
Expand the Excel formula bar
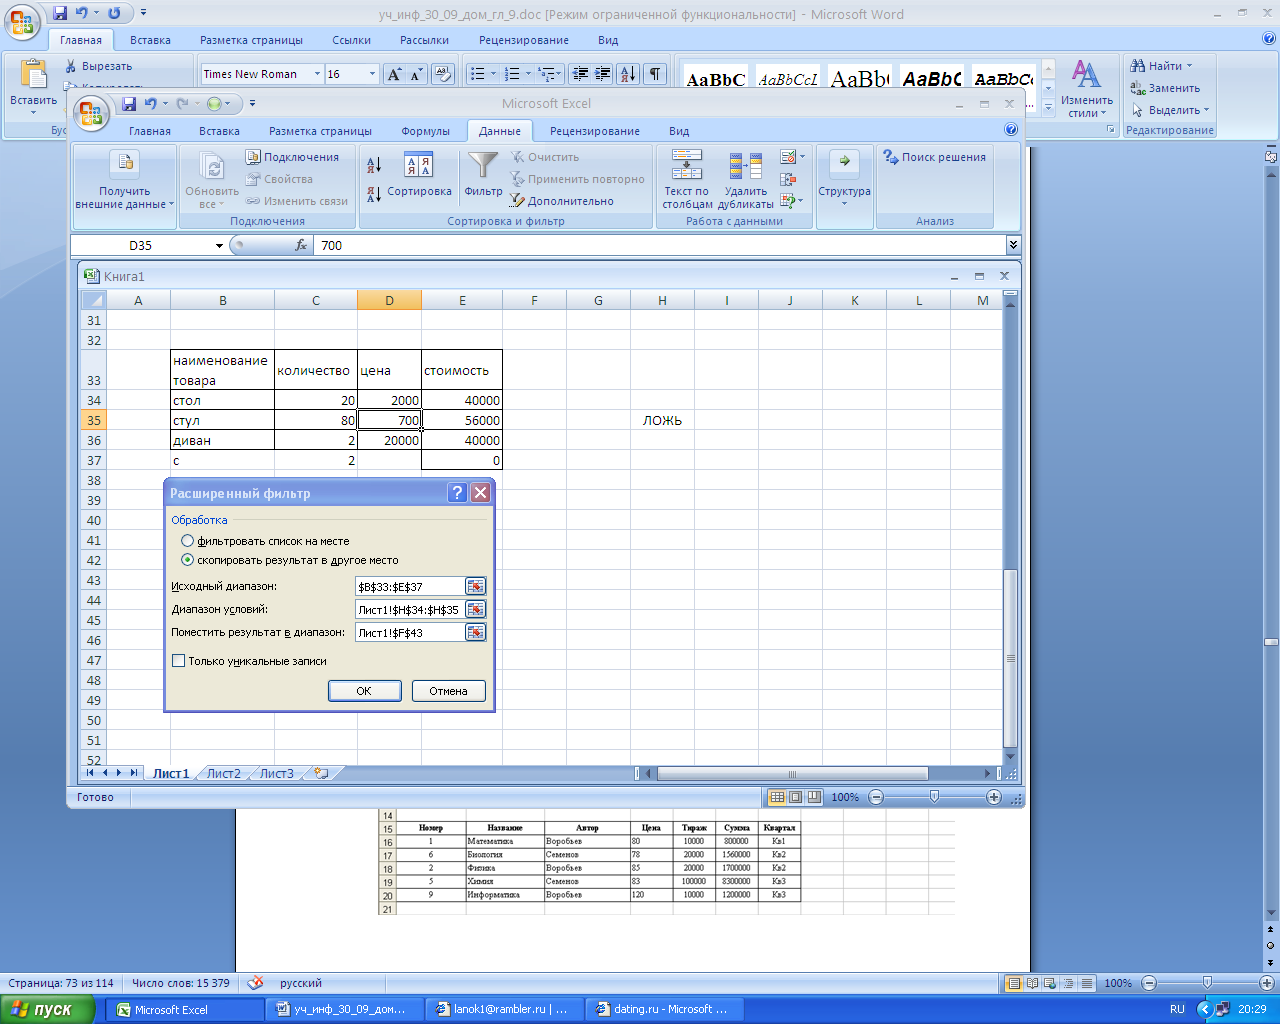point(1013,245)
